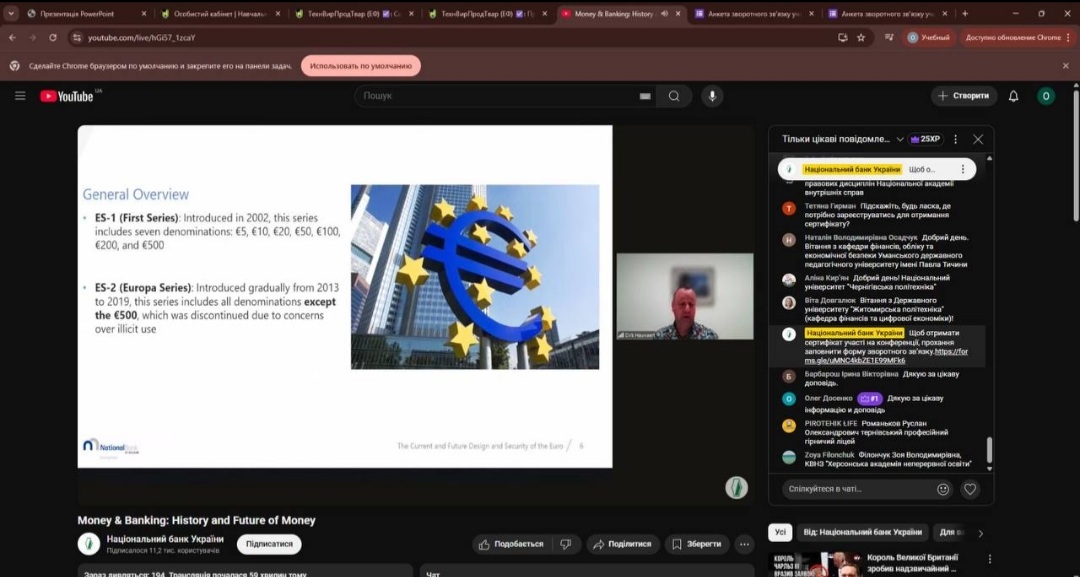Screen dimensions: 1080x577
Task: Select the Усі filter chip
Action: coord(780,532)
